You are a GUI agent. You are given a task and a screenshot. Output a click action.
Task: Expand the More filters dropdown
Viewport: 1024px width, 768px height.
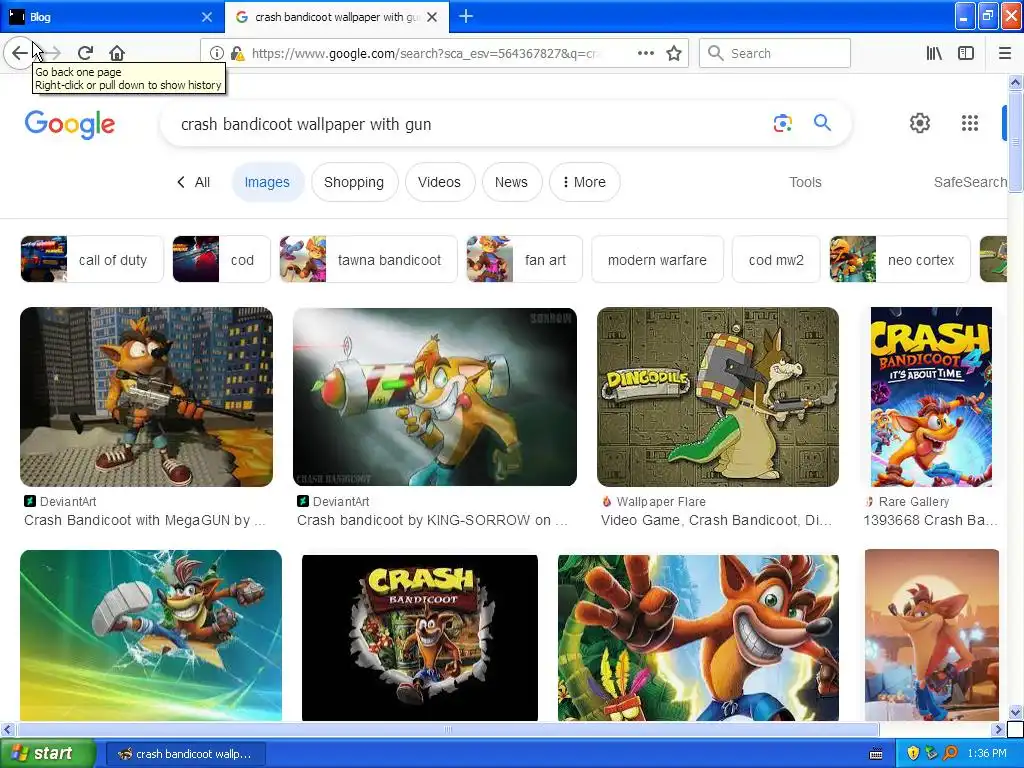pos(584,182)
